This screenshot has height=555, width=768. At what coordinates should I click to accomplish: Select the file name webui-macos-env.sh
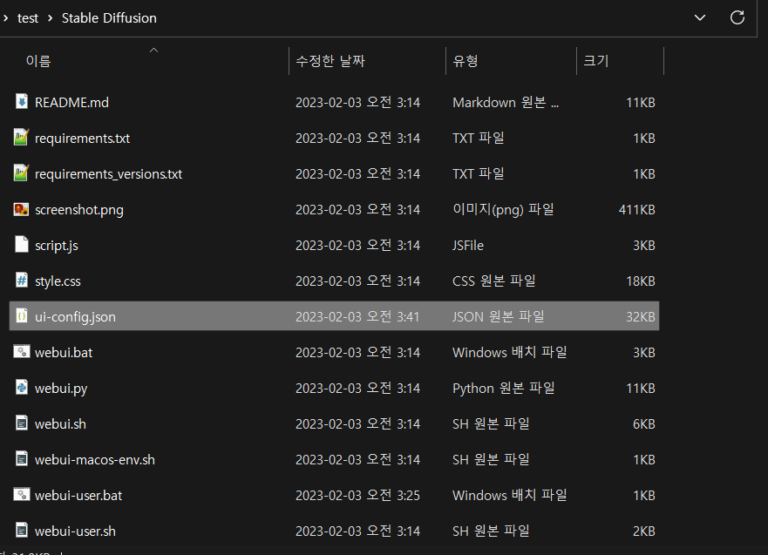[95, 460]
